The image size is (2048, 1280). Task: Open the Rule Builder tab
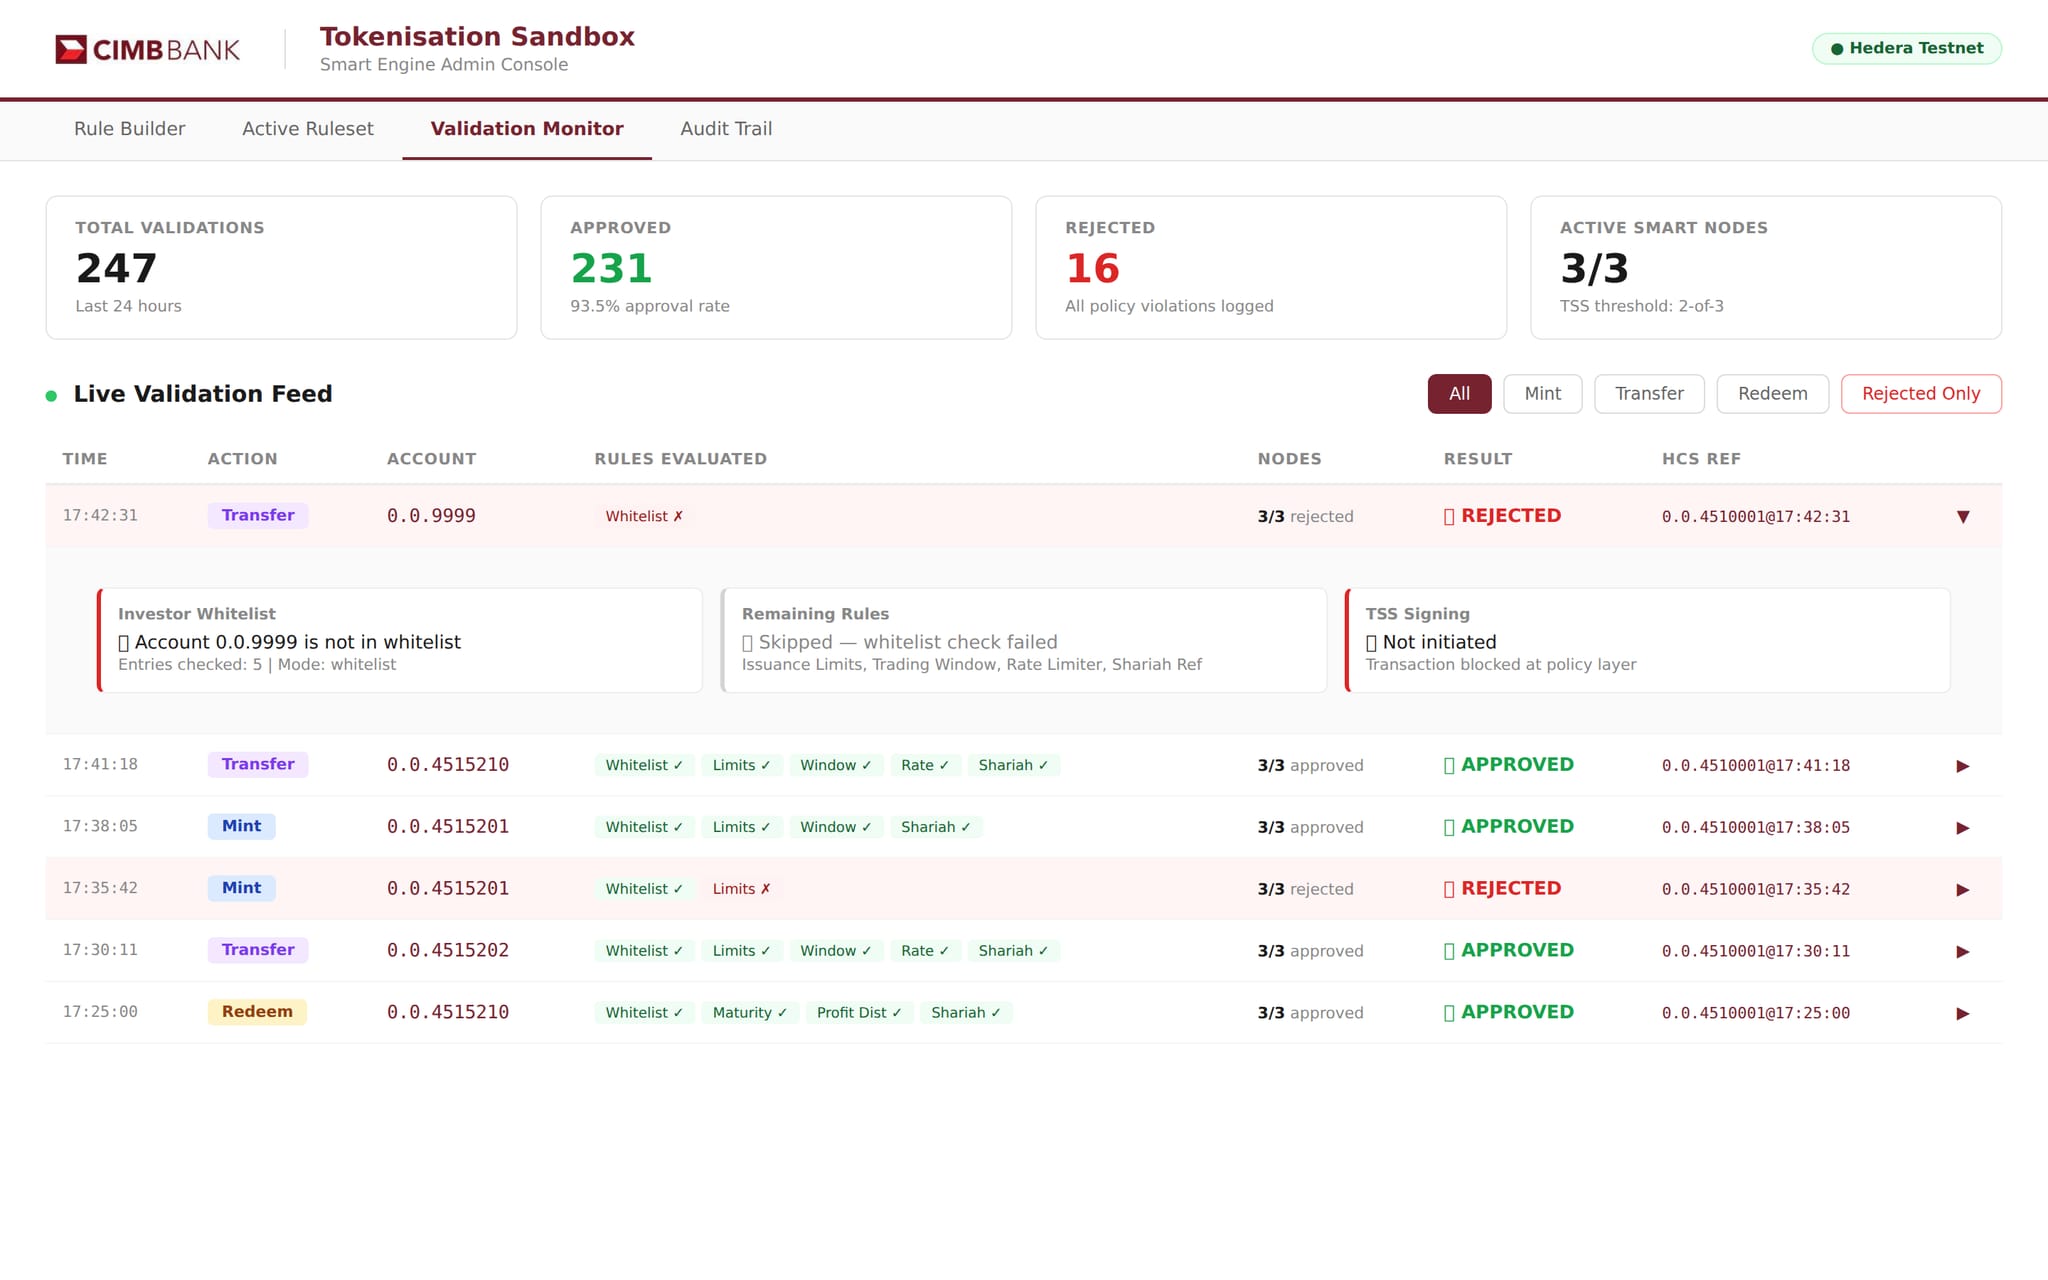tap(129, 128)
